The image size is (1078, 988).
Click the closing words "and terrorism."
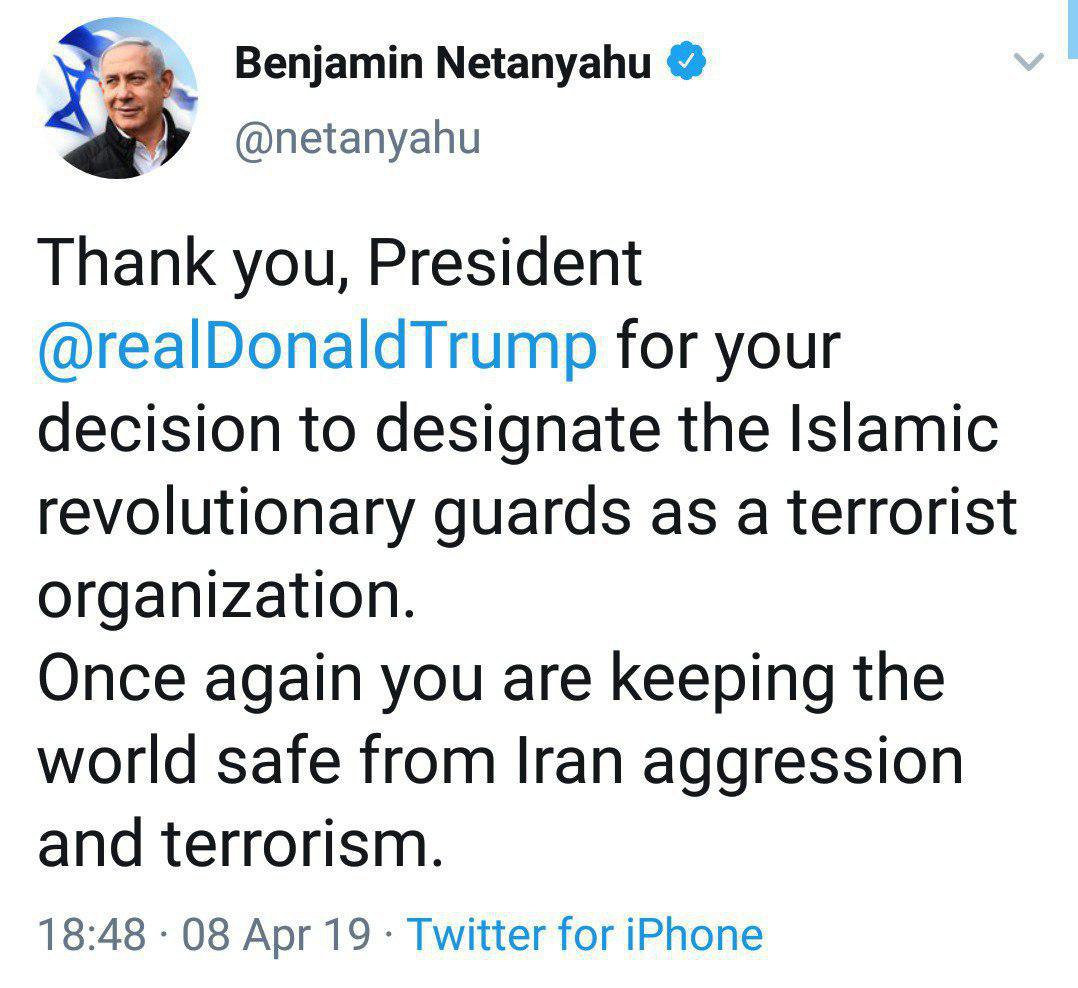239,845
